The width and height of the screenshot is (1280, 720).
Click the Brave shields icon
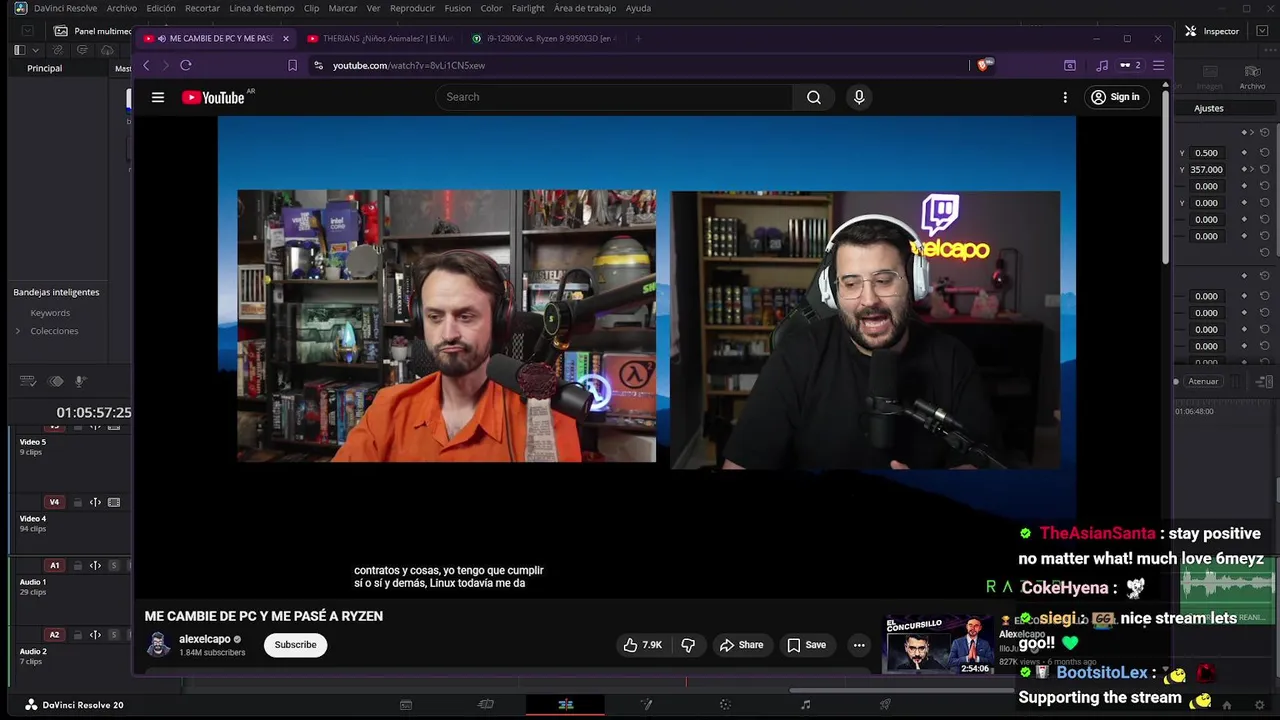pyautogui.click(x=984, y=65)
